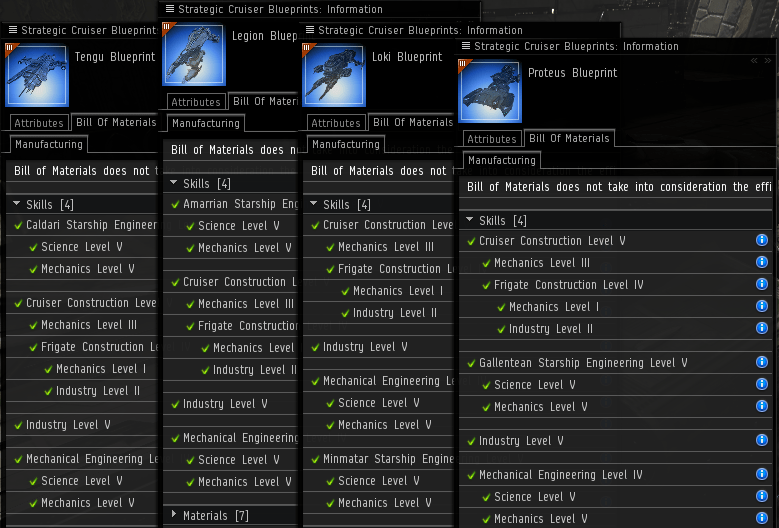Switch to Attributes tab in Proteus window
Viewport: 779px width, 528px height.
[491, 139]
